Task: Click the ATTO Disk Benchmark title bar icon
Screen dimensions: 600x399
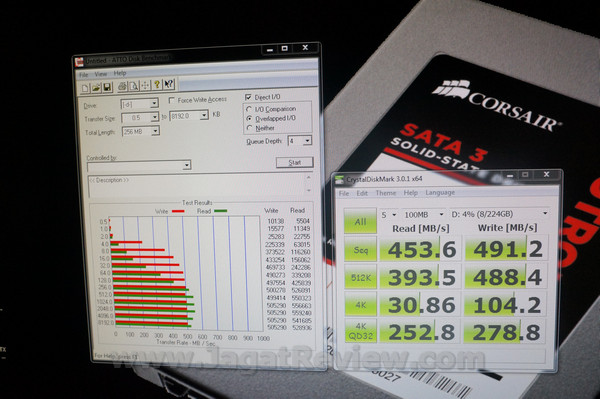Action: [x=79, y=62]
